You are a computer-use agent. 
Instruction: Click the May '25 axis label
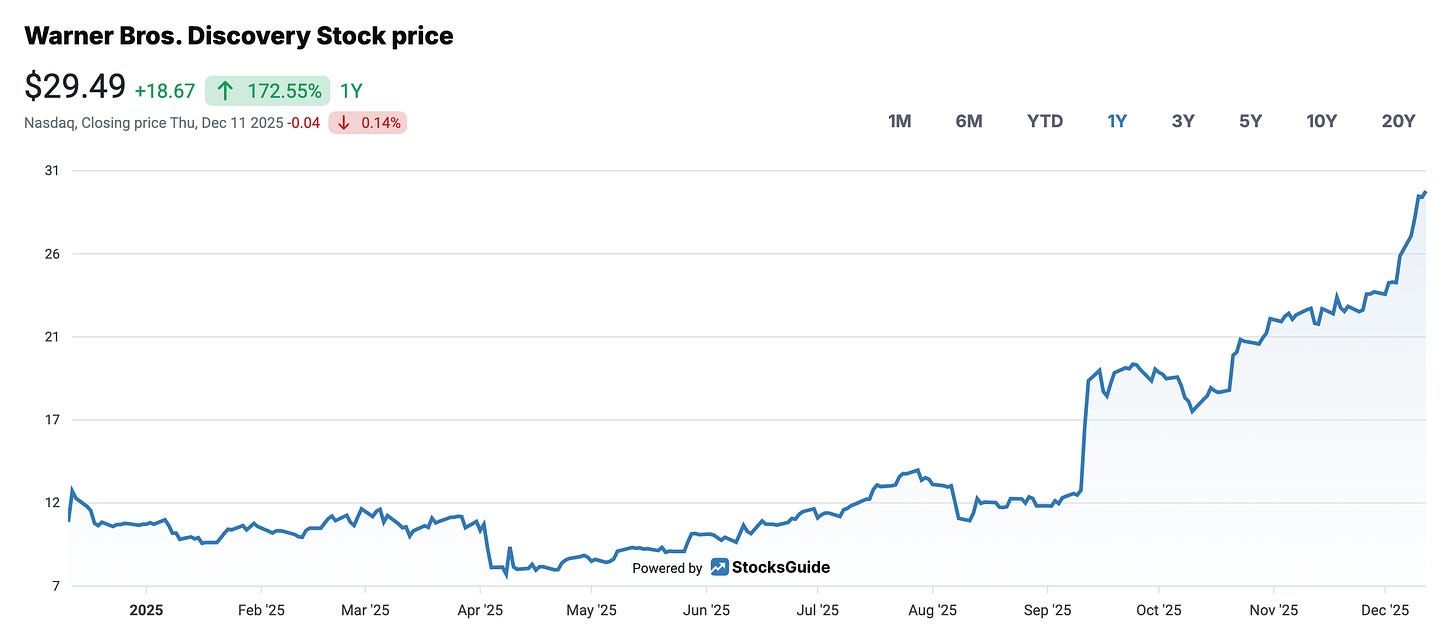pyautogui.click(x=592, y=609)
